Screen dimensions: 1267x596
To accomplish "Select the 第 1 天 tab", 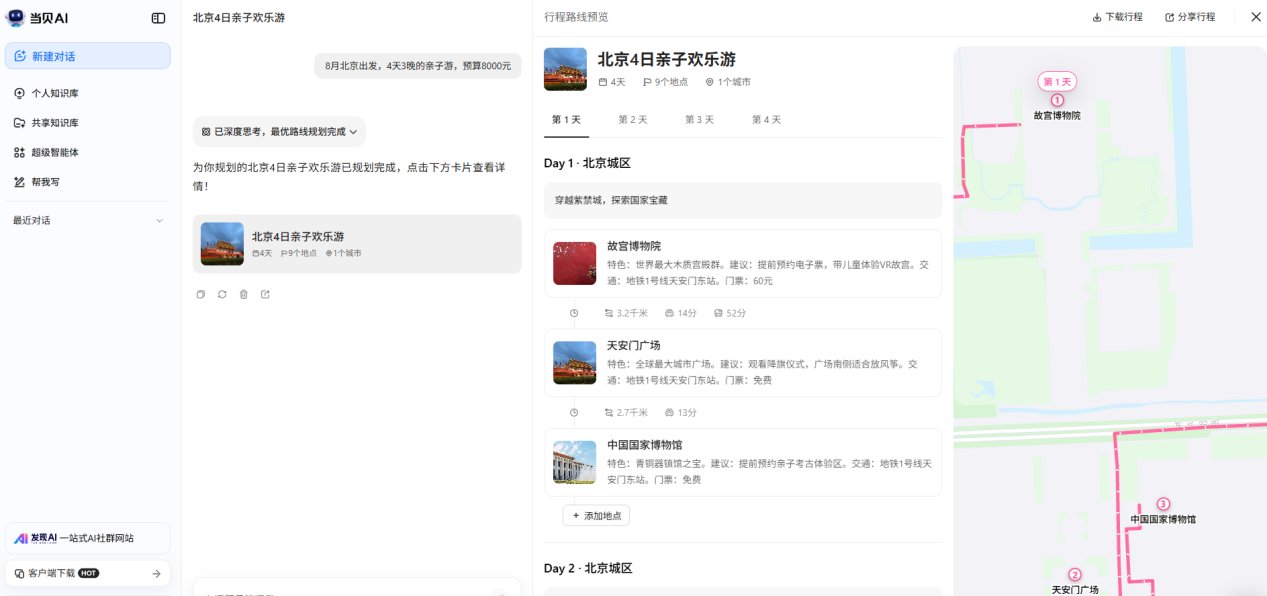I will tap(566, 119).
